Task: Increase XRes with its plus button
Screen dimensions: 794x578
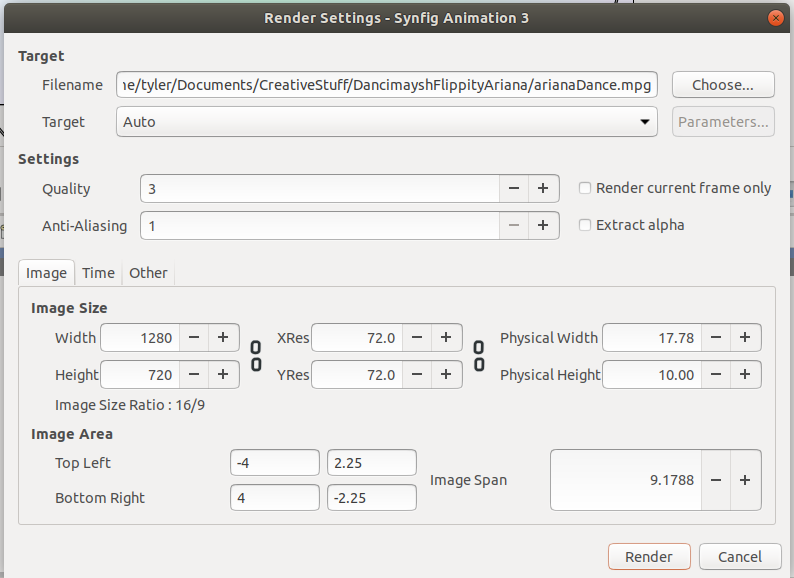Action: tap(446, 337)
